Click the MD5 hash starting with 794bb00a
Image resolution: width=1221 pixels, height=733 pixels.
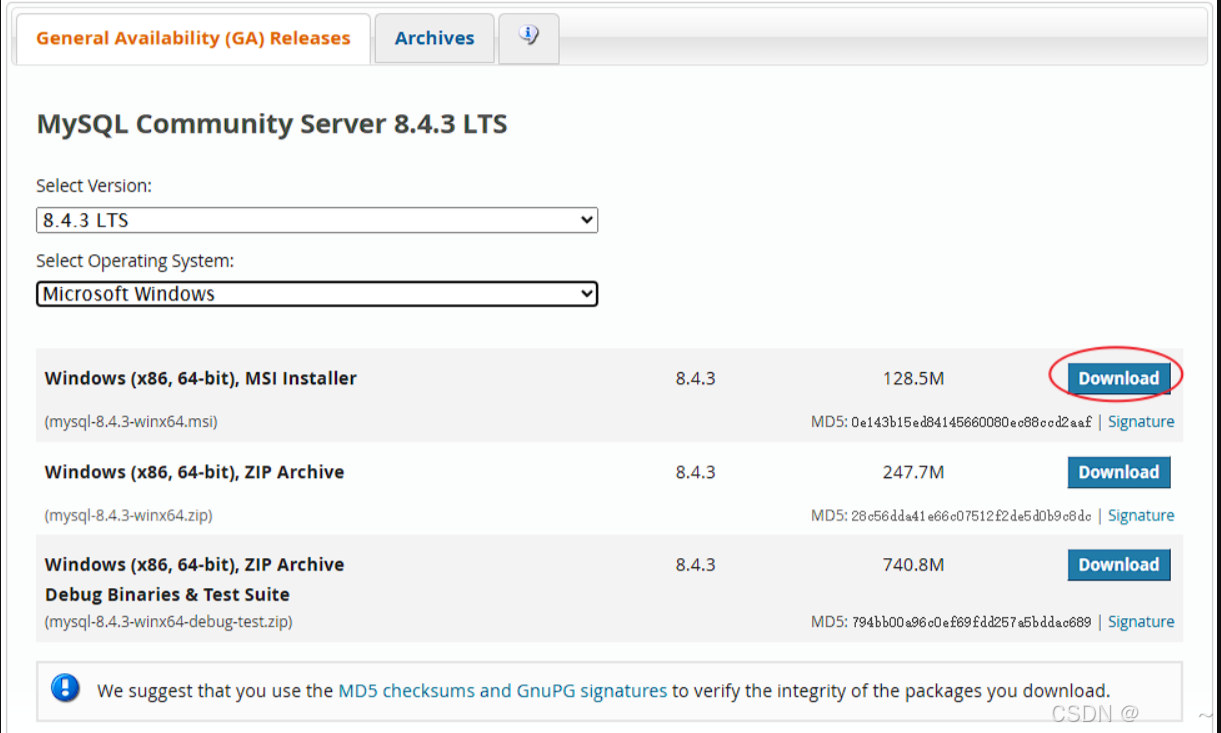971,622
